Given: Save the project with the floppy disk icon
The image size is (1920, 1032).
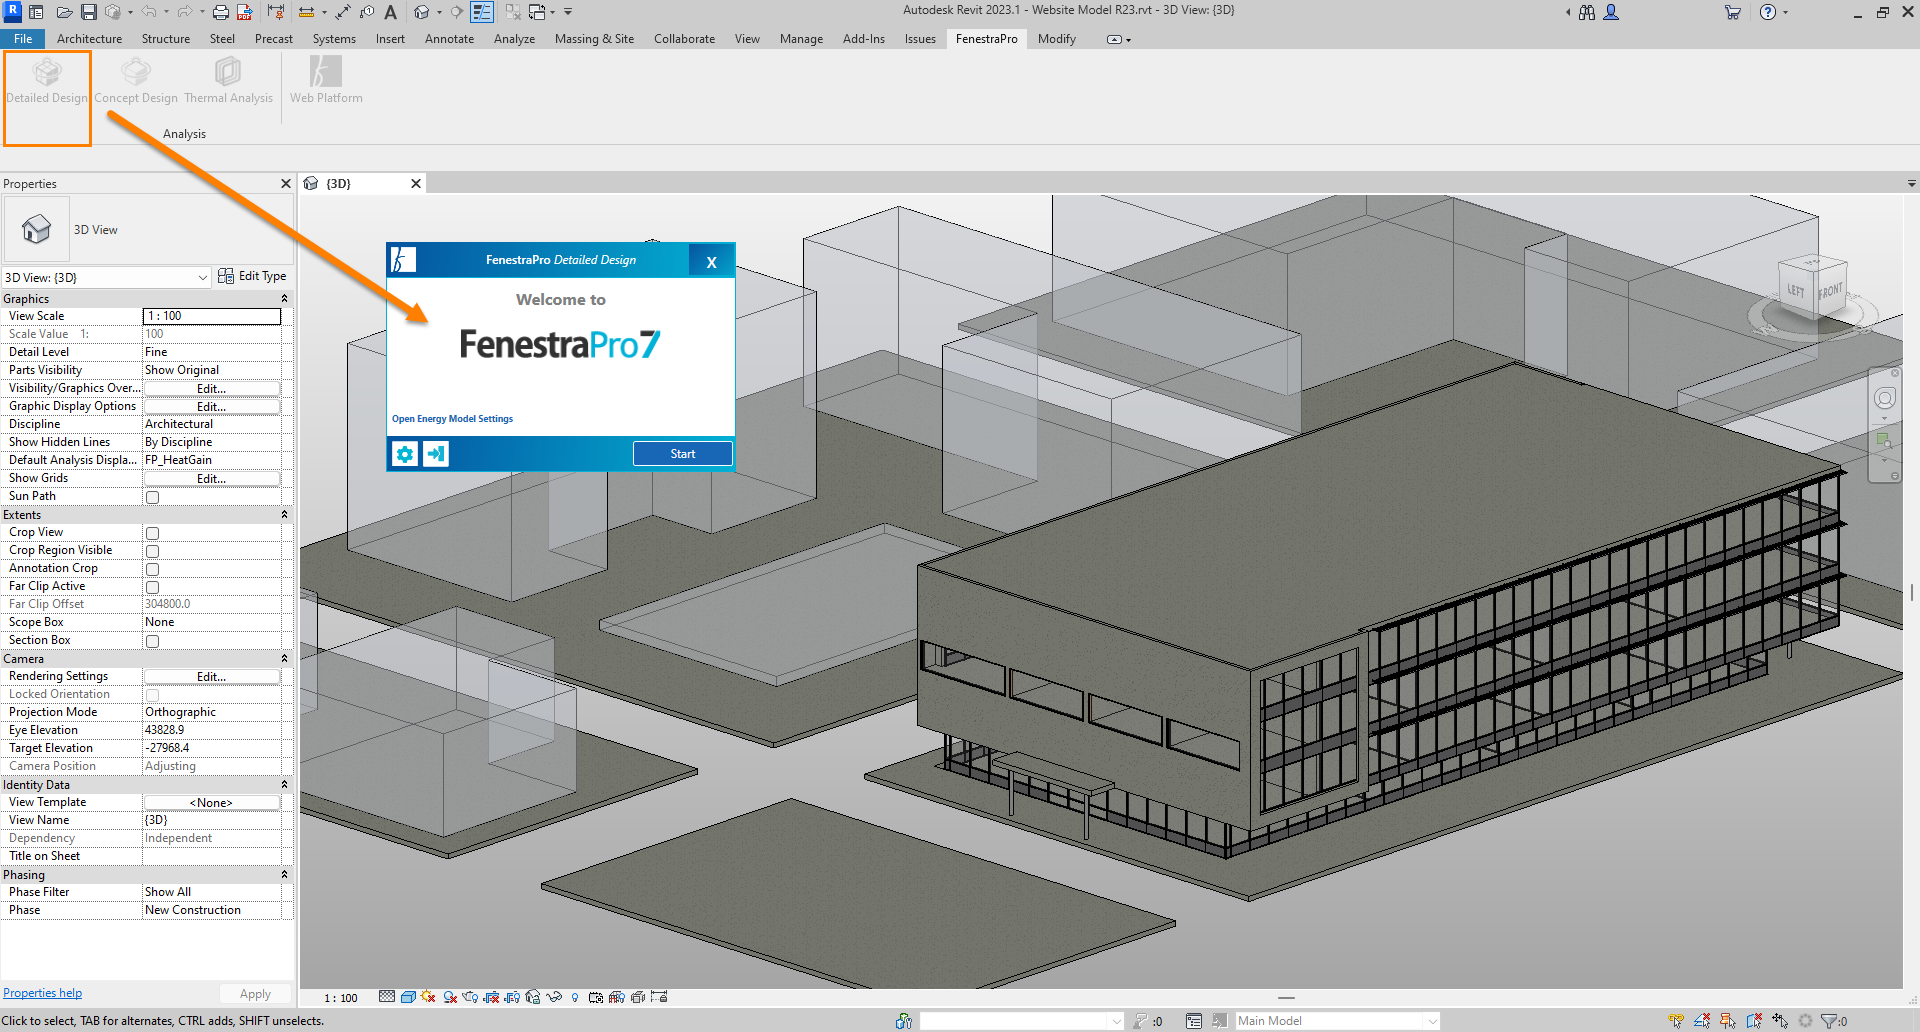Looking at the screenshot, I should point(88,12).
